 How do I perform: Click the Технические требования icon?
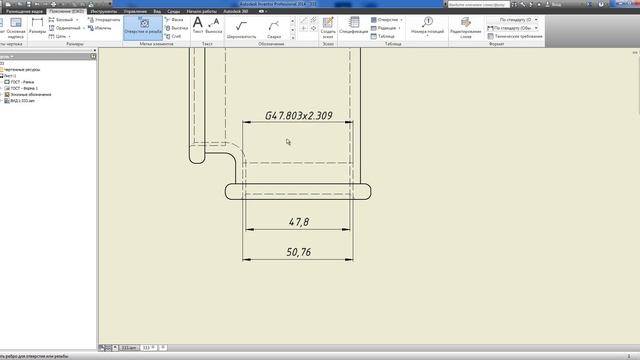click(491, 36)
